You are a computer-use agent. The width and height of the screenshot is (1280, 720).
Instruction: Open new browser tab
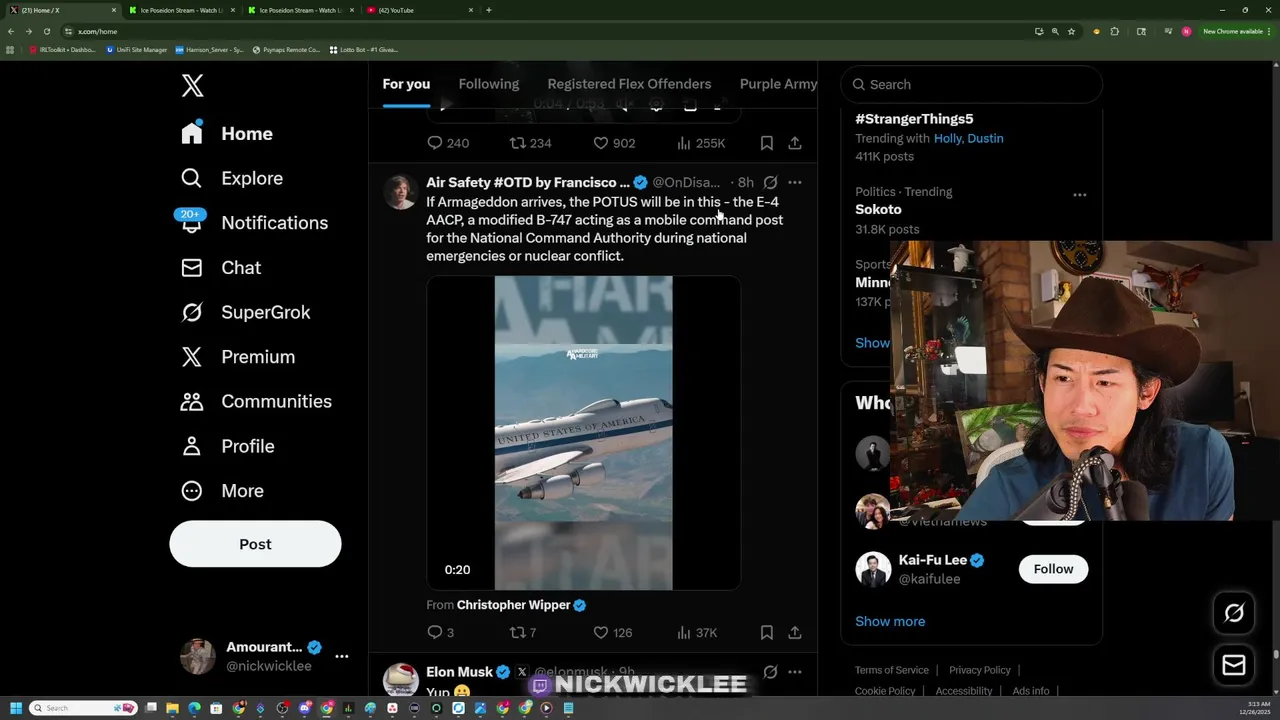pos(488,10)
